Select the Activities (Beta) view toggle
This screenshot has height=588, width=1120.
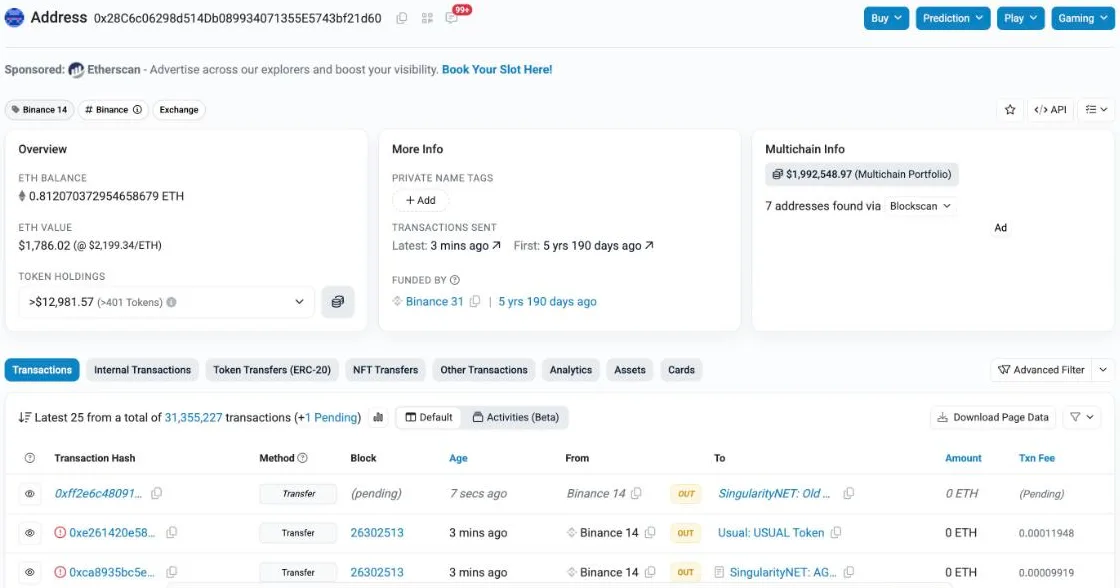(x=515, y=417)
